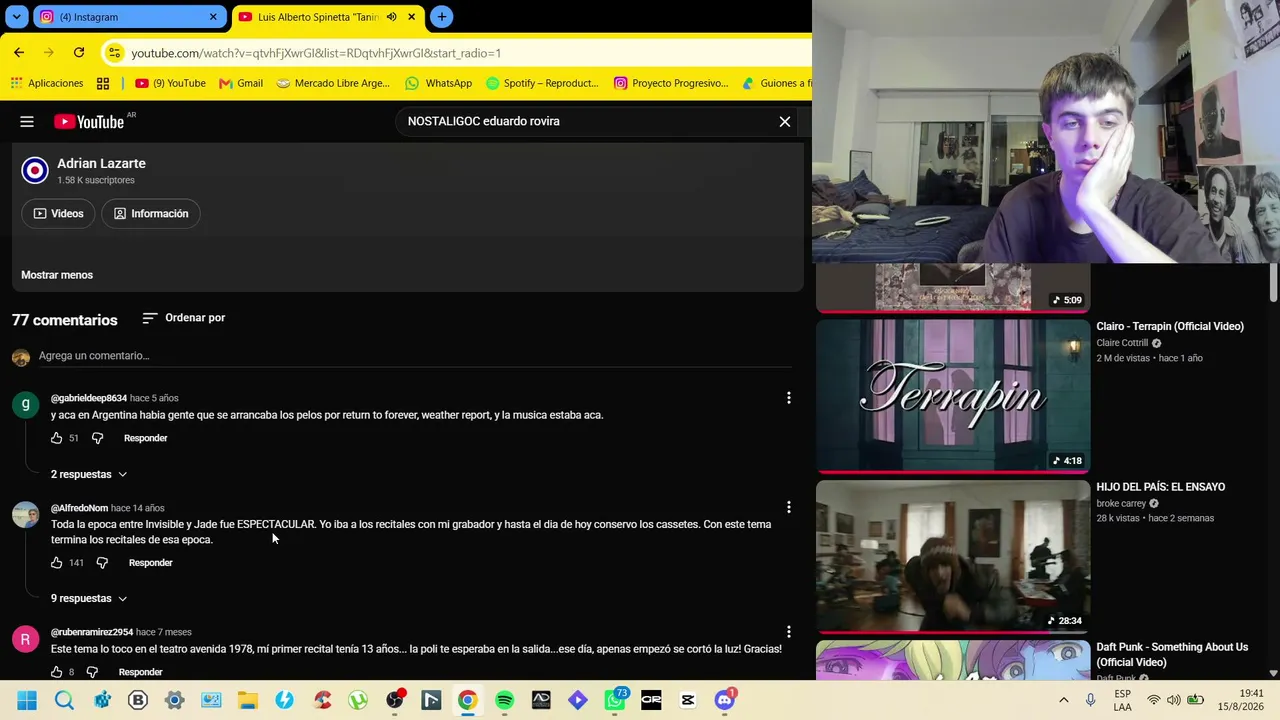Image resolution: width=1280 pixels, height=720 pixels.
Task: Reply to @gabrieldeep8634 with Responder
Action: point(146,438)
